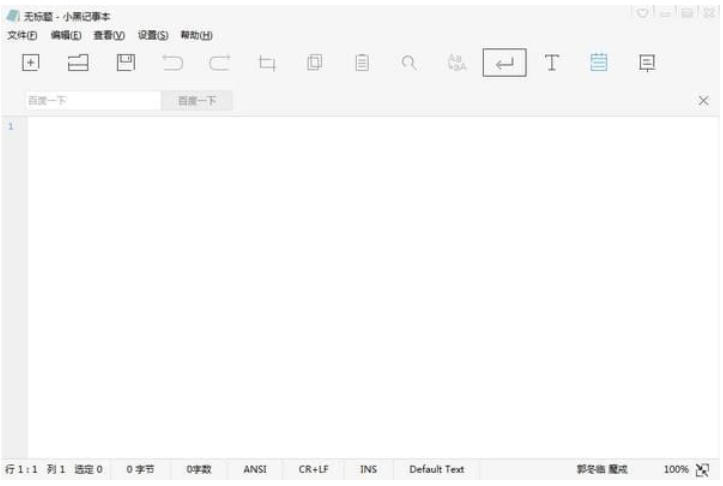Click the Replace toolbar icon
The image size is (723, 486).
tap(456, 63)
